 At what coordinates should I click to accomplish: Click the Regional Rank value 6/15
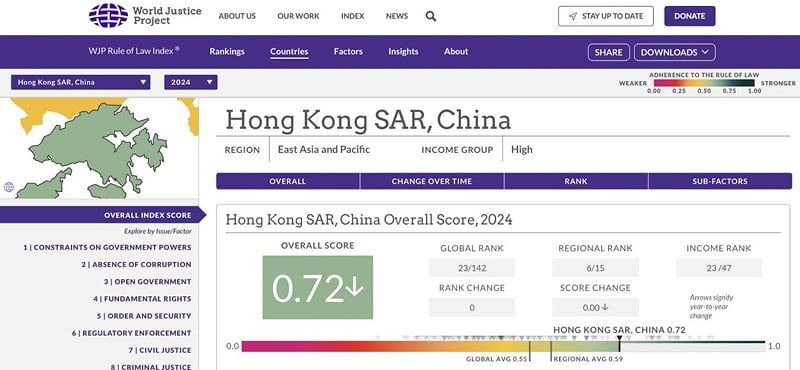coord(595,268)
